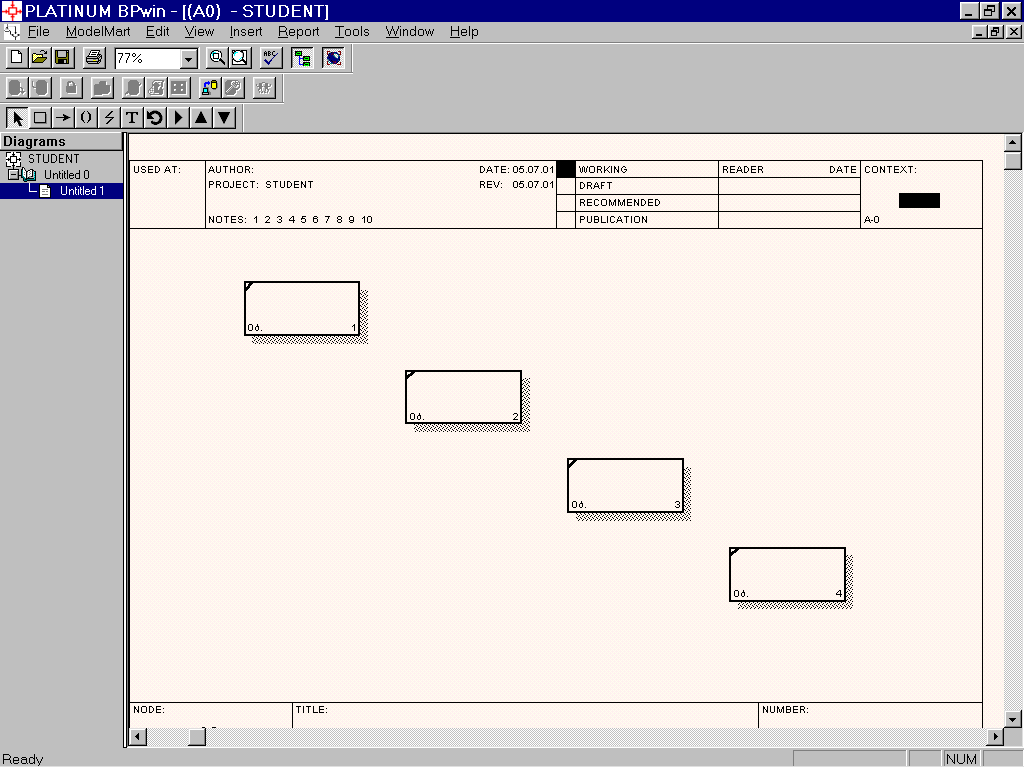Screen dimensions: 1024x768
Task: Run the ABC spell check icon
Action: [x=271, y=58]
